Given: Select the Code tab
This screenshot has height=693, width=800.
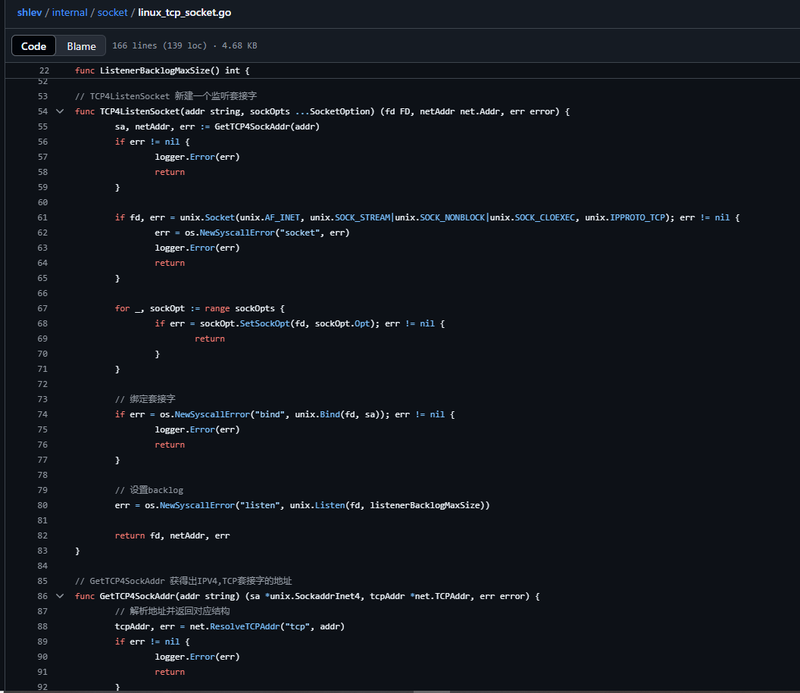Looking at the screenshot, I should tap(34, 46).
